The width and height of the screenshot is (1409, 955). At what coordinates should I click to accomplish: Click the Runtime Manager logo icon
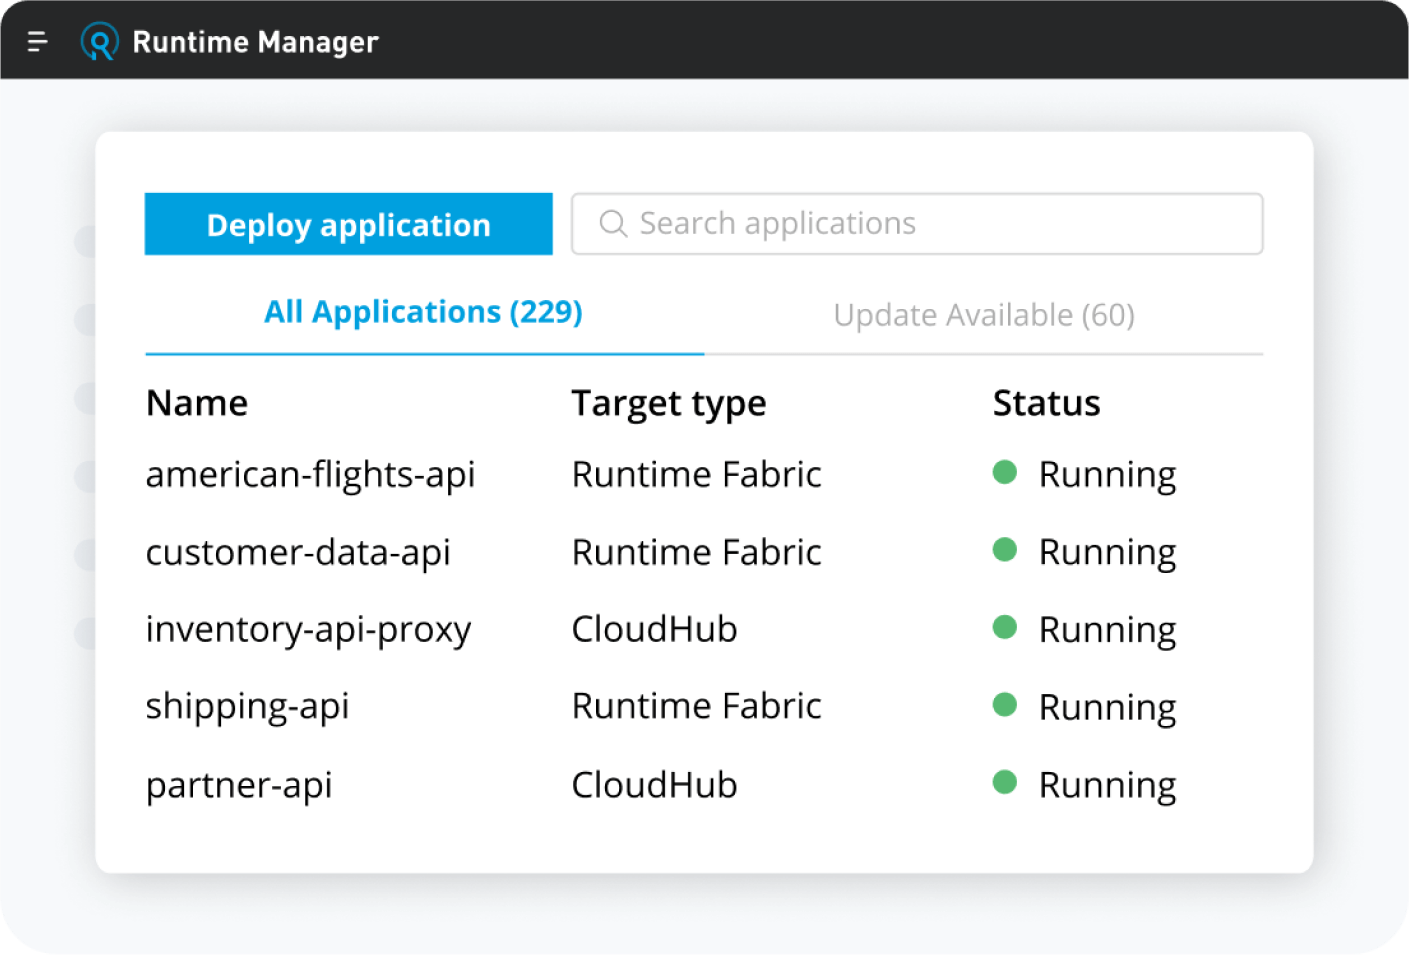pos(99,42)
